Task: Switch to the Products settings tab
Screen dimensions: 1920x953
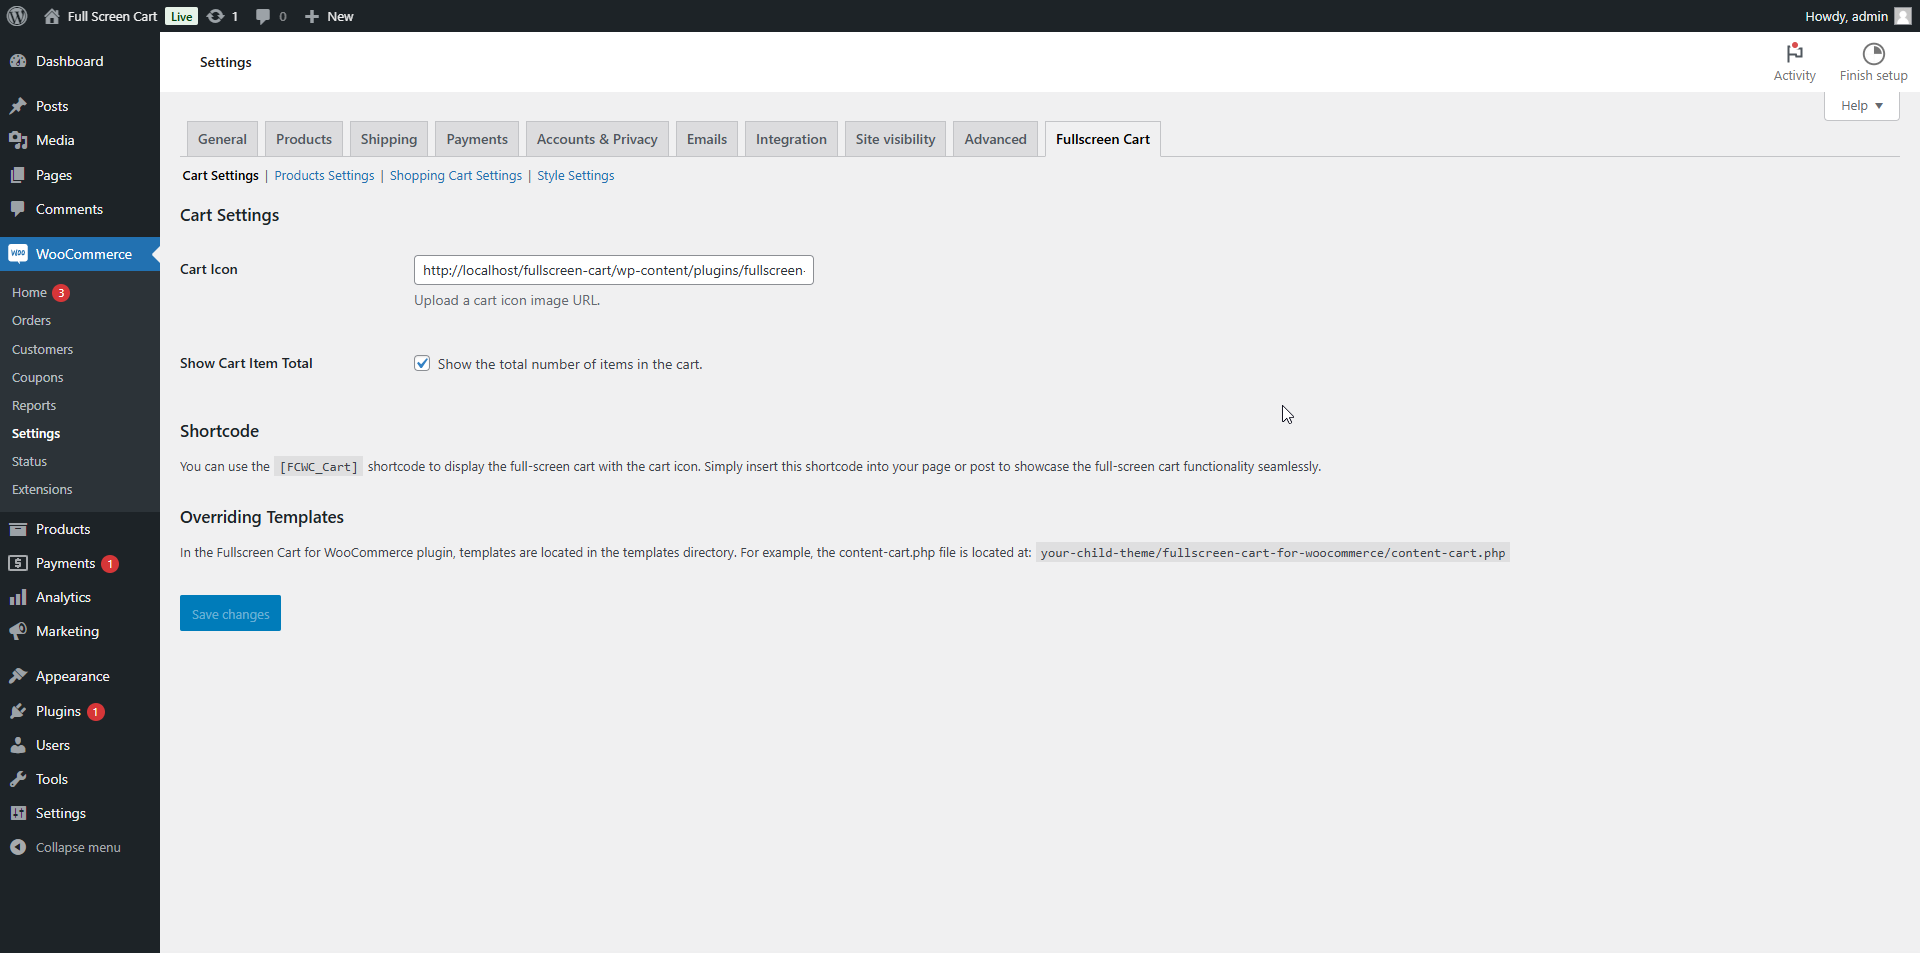Action: 304,139
